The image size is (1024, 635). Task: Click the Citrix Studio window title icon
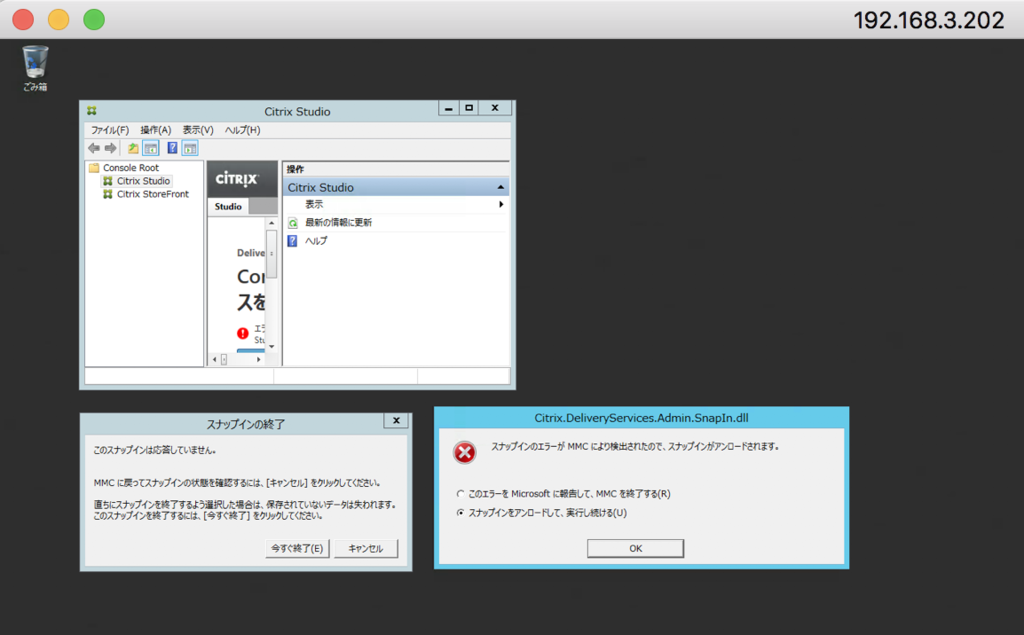91,111
